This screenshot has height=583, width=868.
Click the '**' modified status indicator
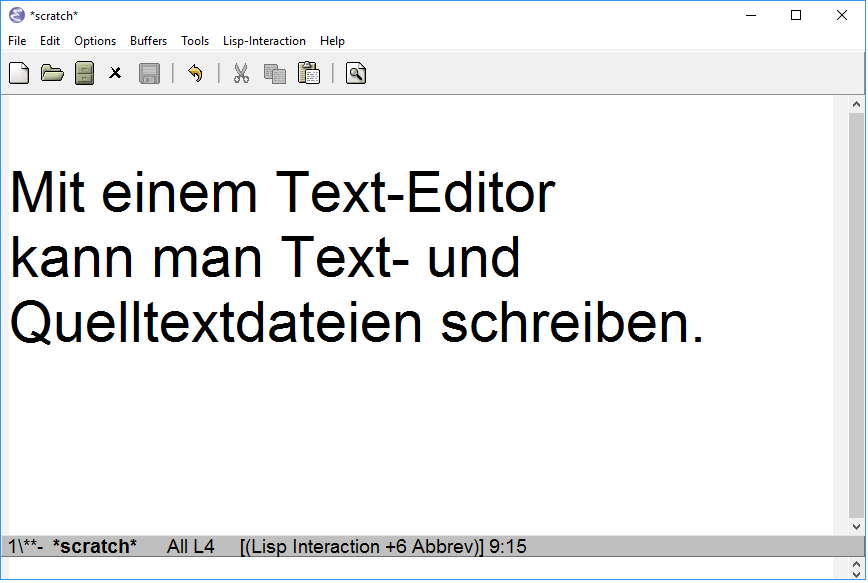click(x=29, y=547)
